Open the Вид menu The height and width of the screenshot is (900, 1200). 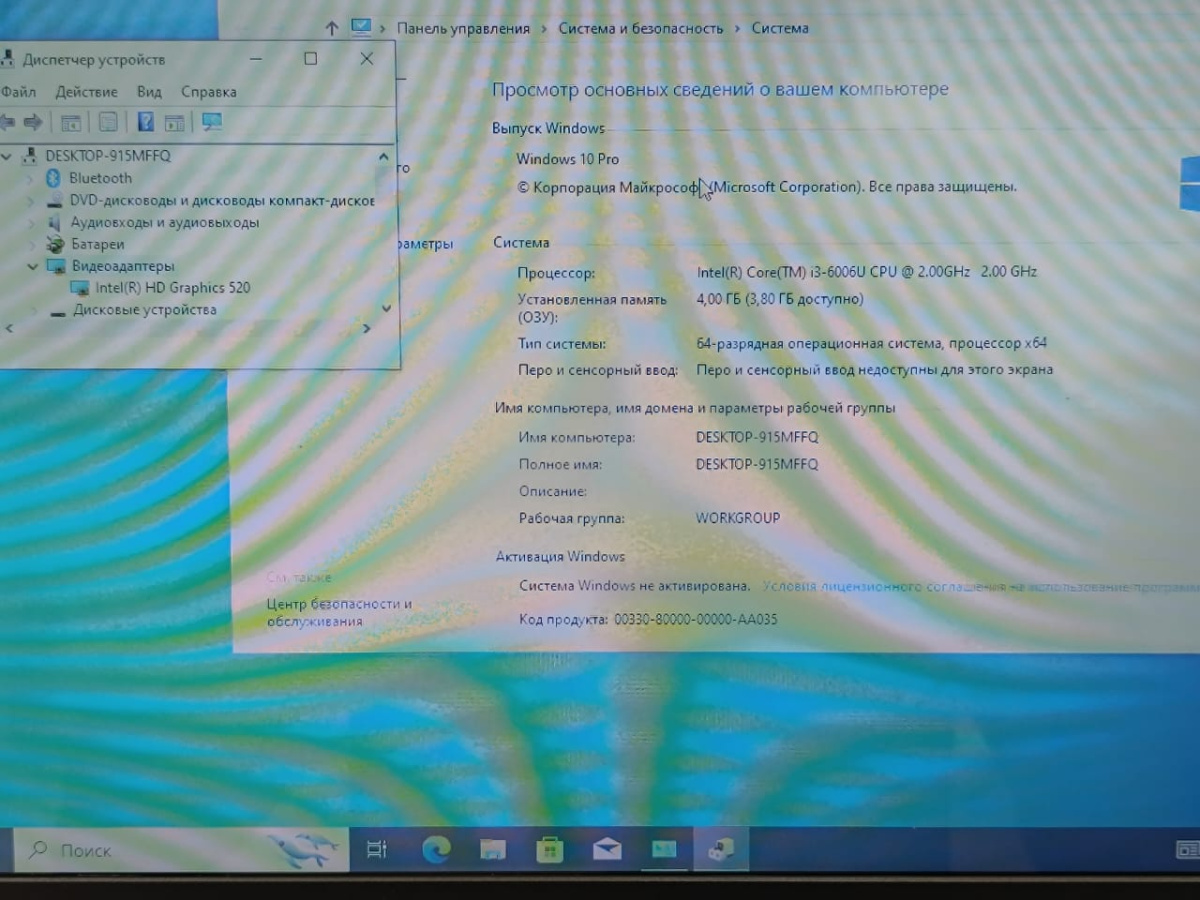click(149, 92)
